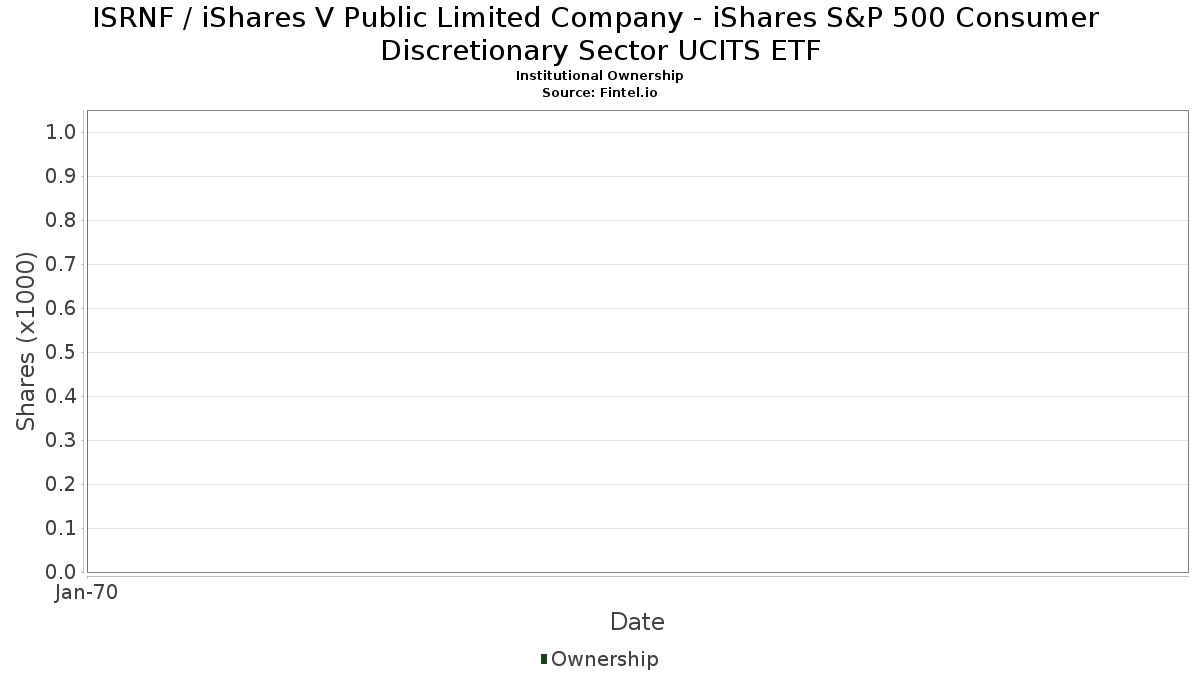The width and height of the screenshot is (1200, 675).
Task: Click the green Ownership legend color swatch
Action: (x=544, y=658)
